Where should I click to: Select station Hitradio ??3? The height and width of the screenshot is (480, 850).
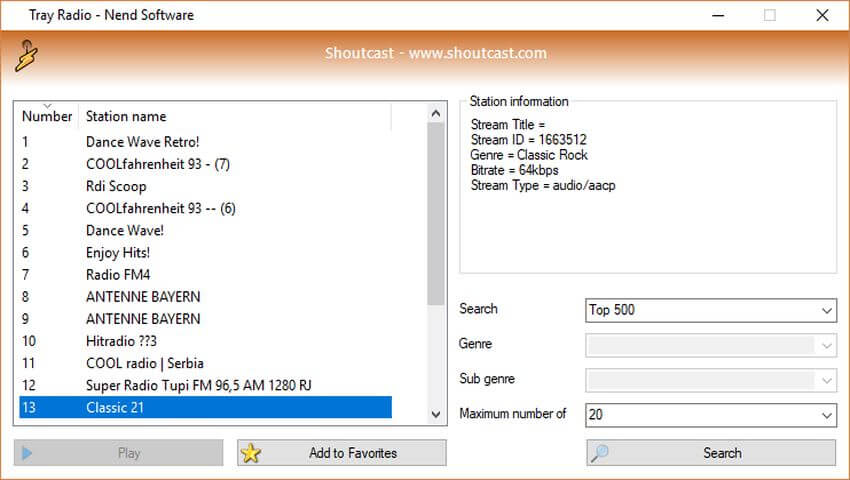tap(205, 341)
